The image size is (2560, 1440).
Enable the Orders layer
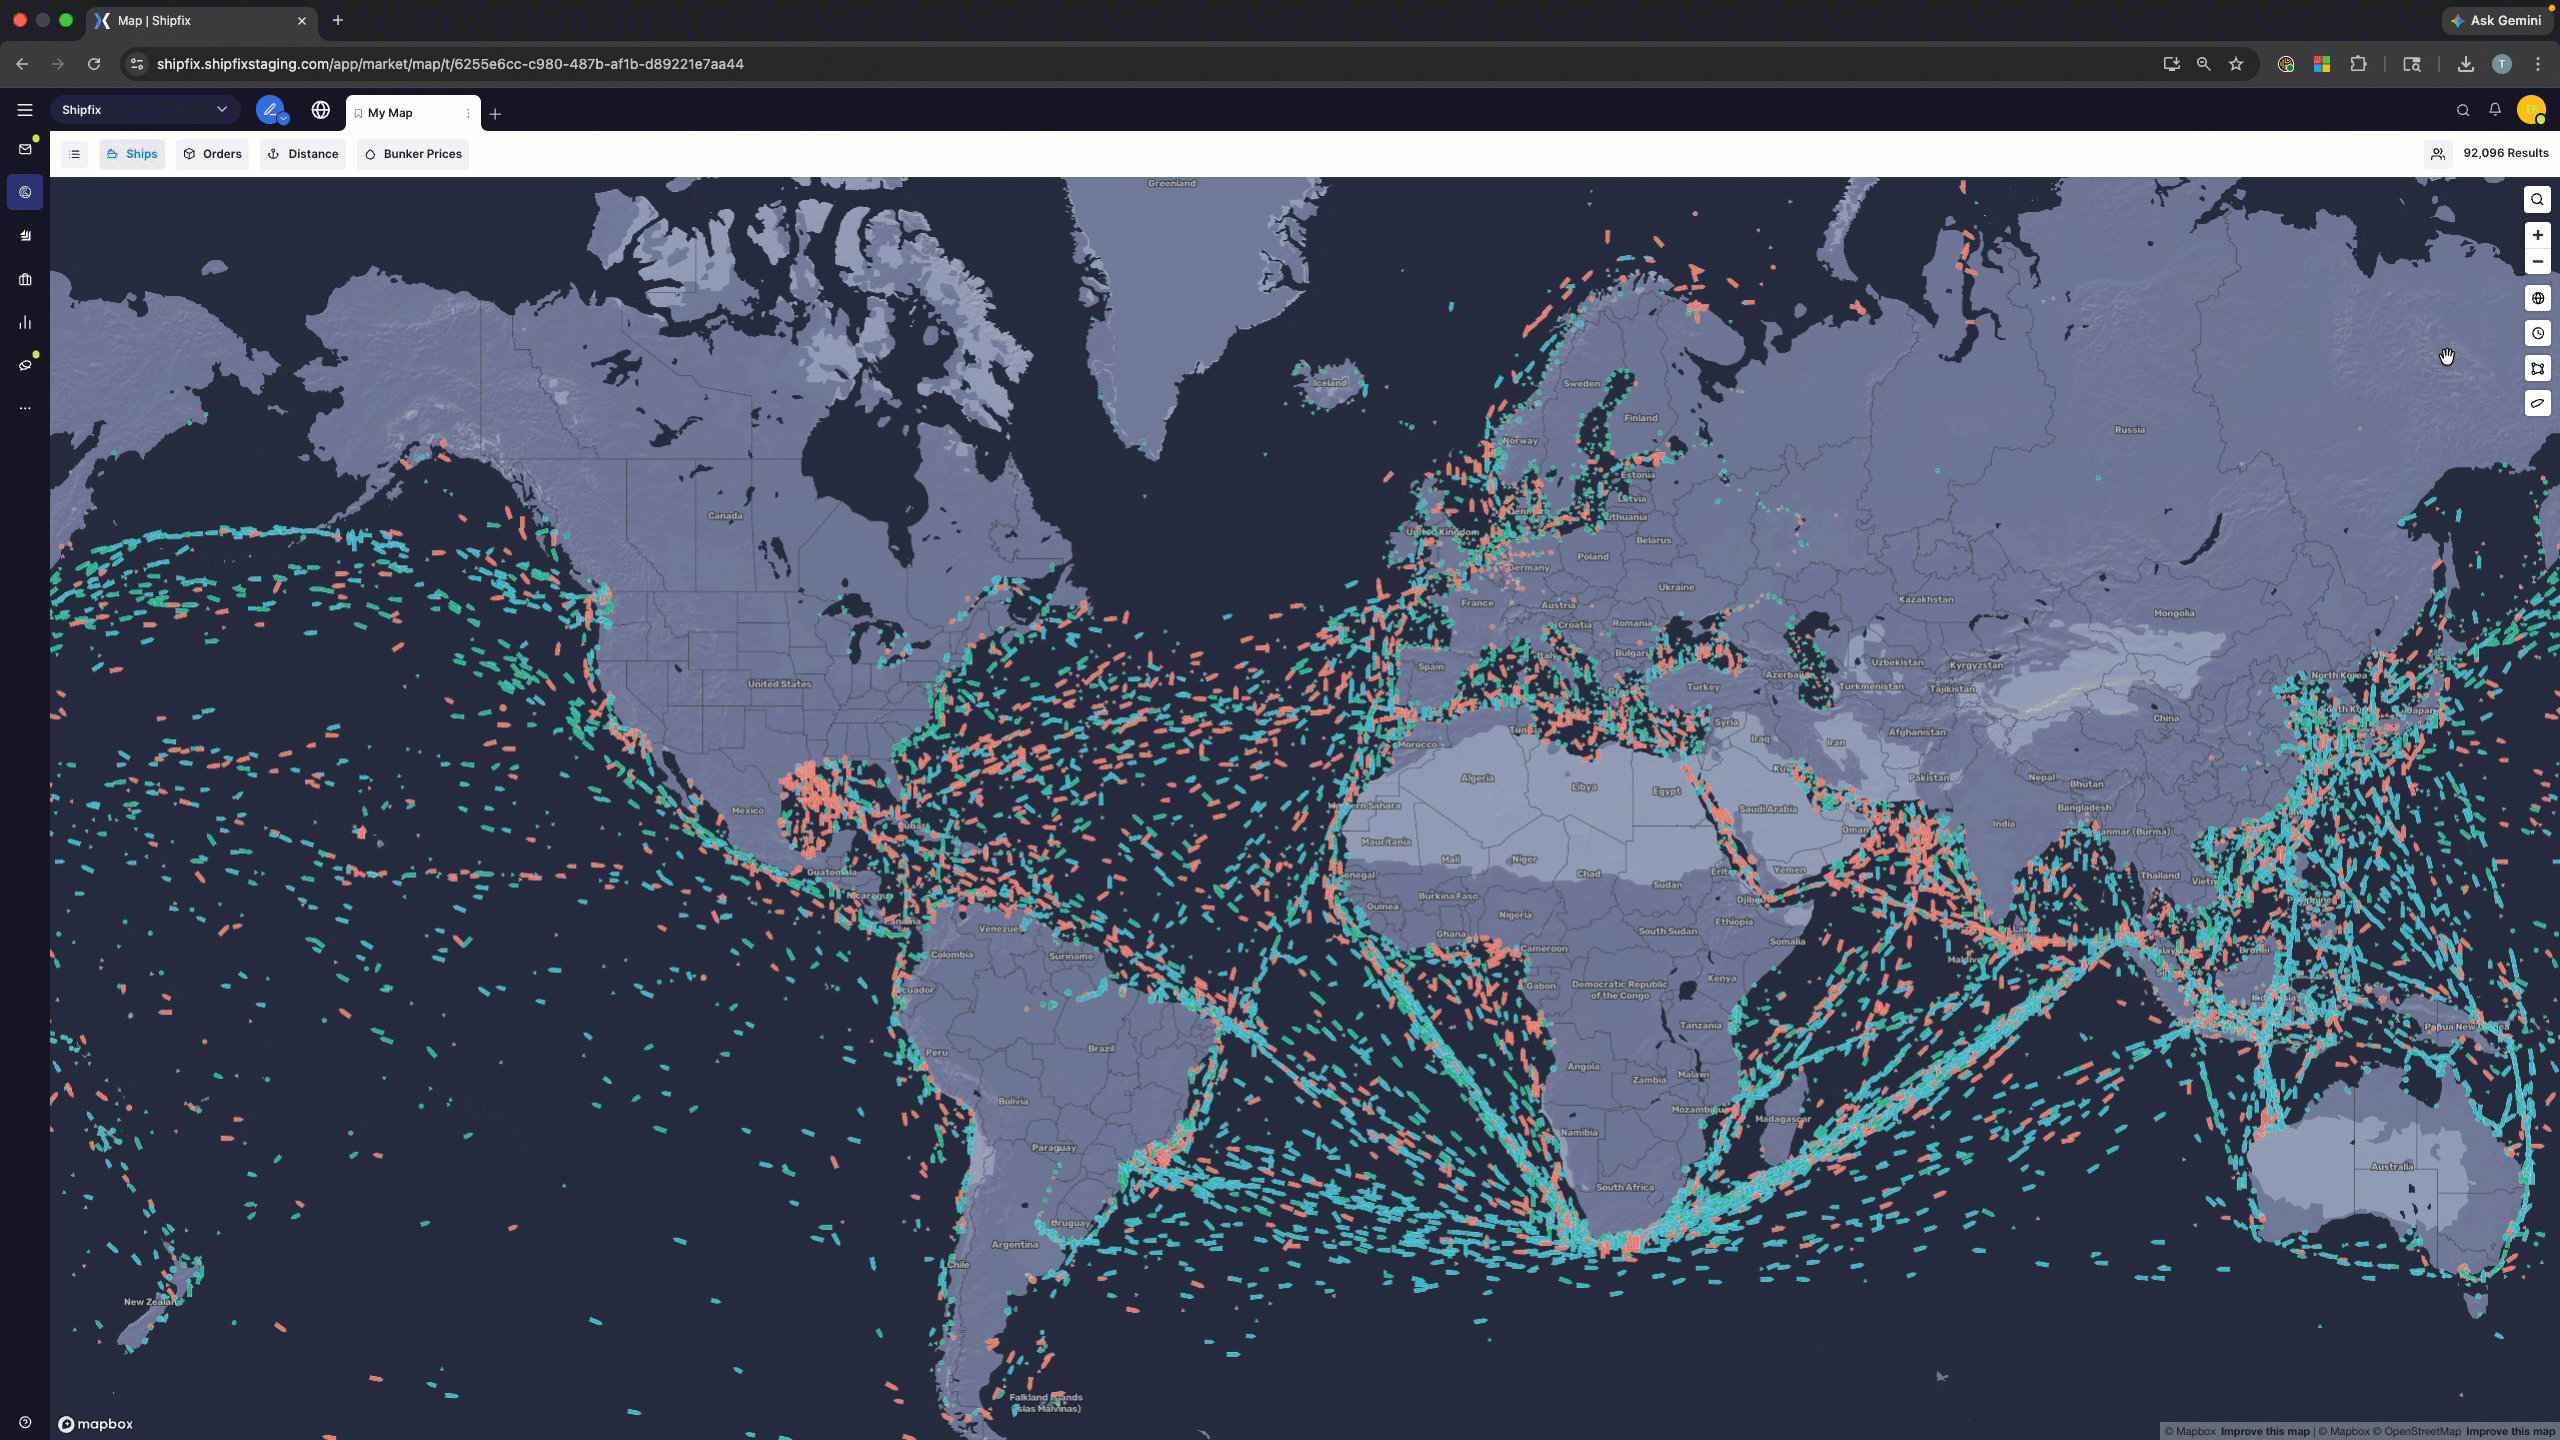point(212,154)
